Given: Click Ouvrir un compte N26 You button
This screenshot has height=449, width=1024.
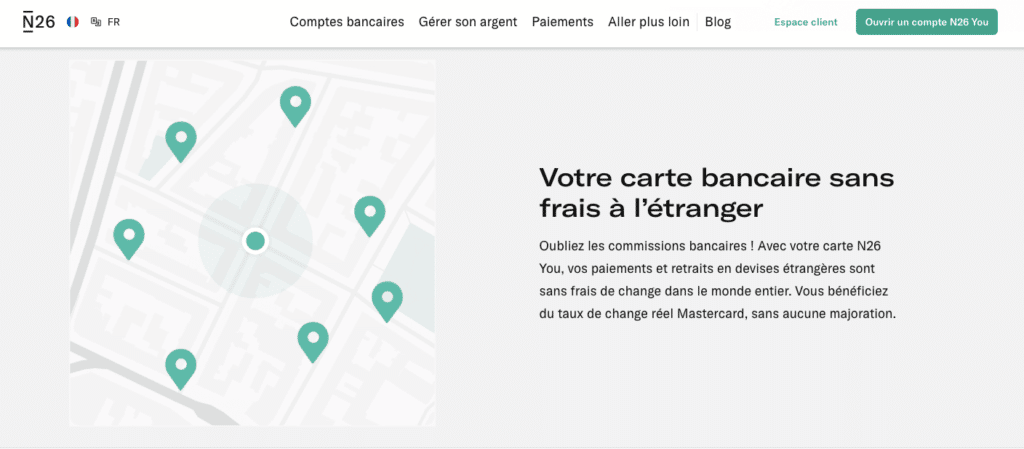Looking at the screenshot, I should [x=926, y=22].
